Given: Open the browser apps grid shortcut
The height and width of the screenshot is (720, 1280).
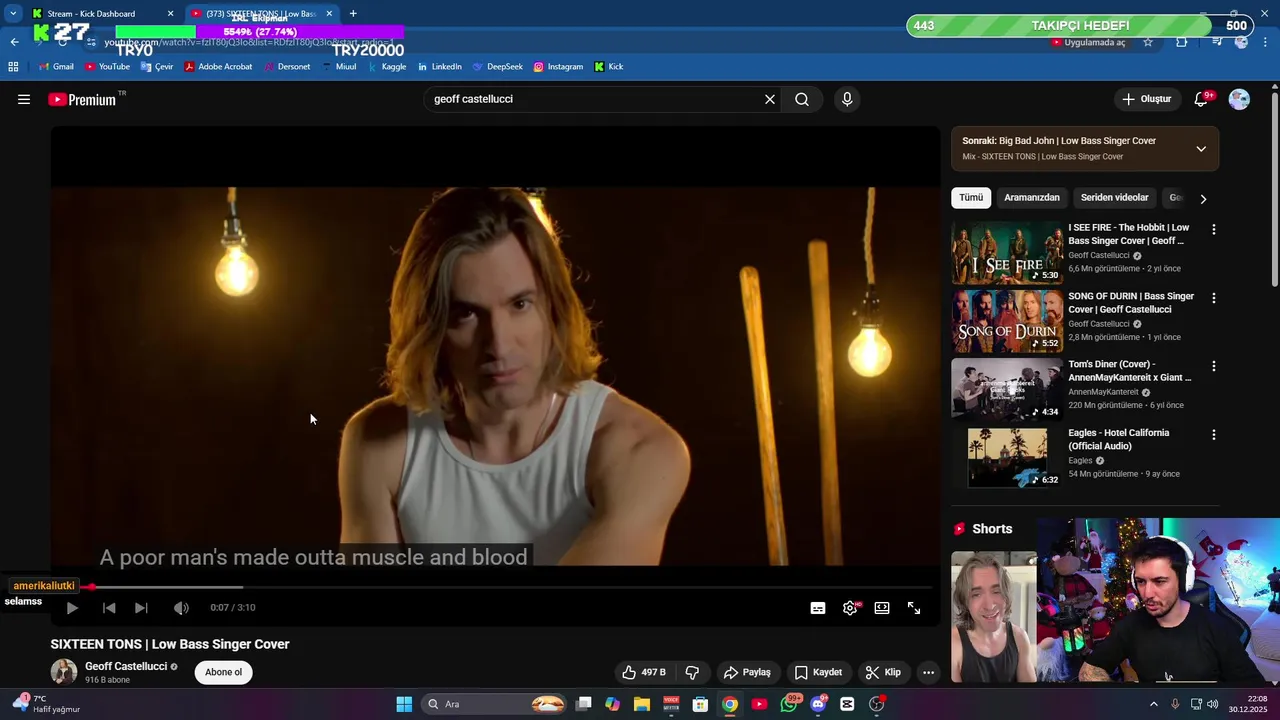Looking at the screenshot, I should point(13,67).
